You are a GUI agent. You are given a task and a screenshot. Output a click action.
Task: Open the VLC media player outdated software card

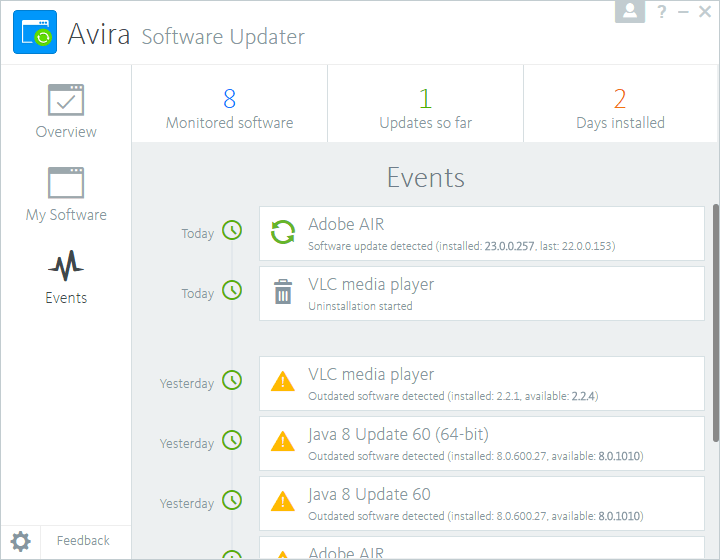click(x=482, y=384)
